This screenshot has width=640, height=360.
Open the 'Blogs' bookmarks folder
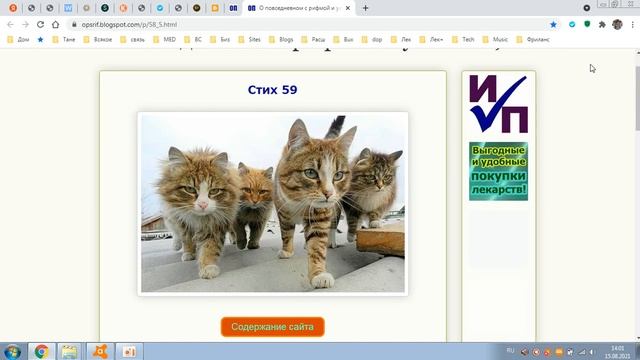(281, 40)
